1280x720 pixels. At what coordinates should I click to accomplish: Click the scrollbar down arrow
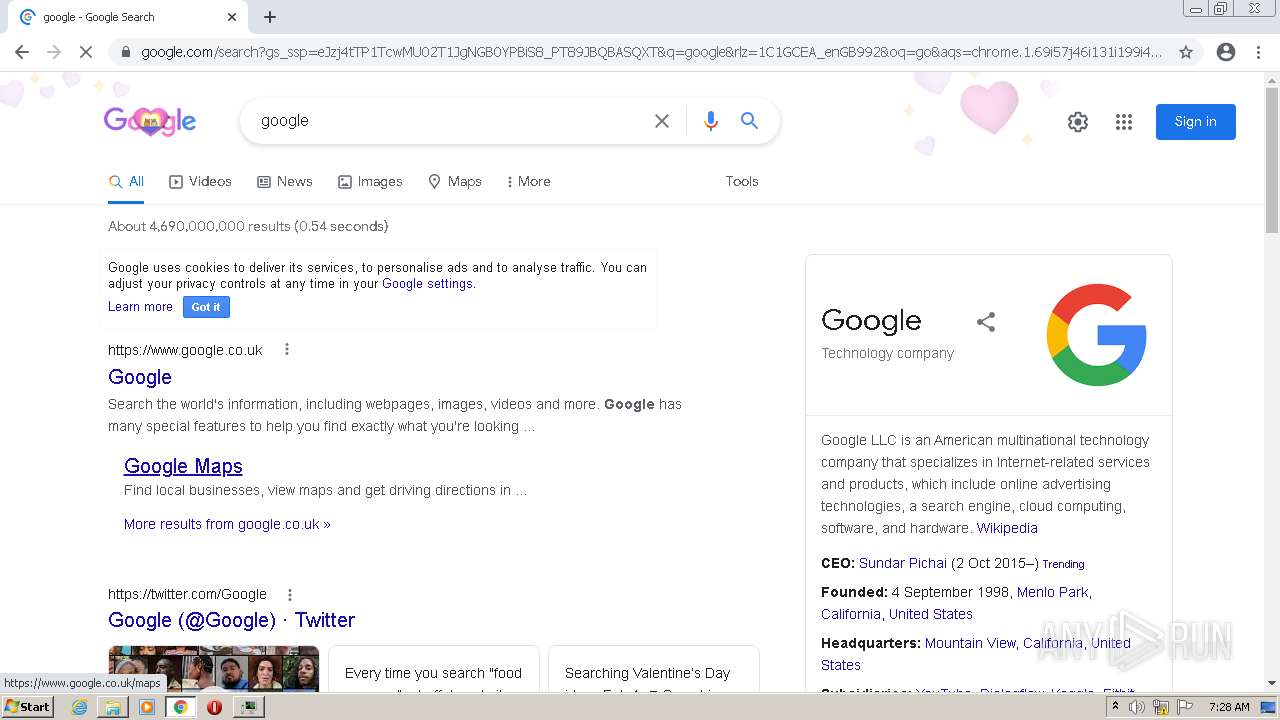[x=1272, y=683]
